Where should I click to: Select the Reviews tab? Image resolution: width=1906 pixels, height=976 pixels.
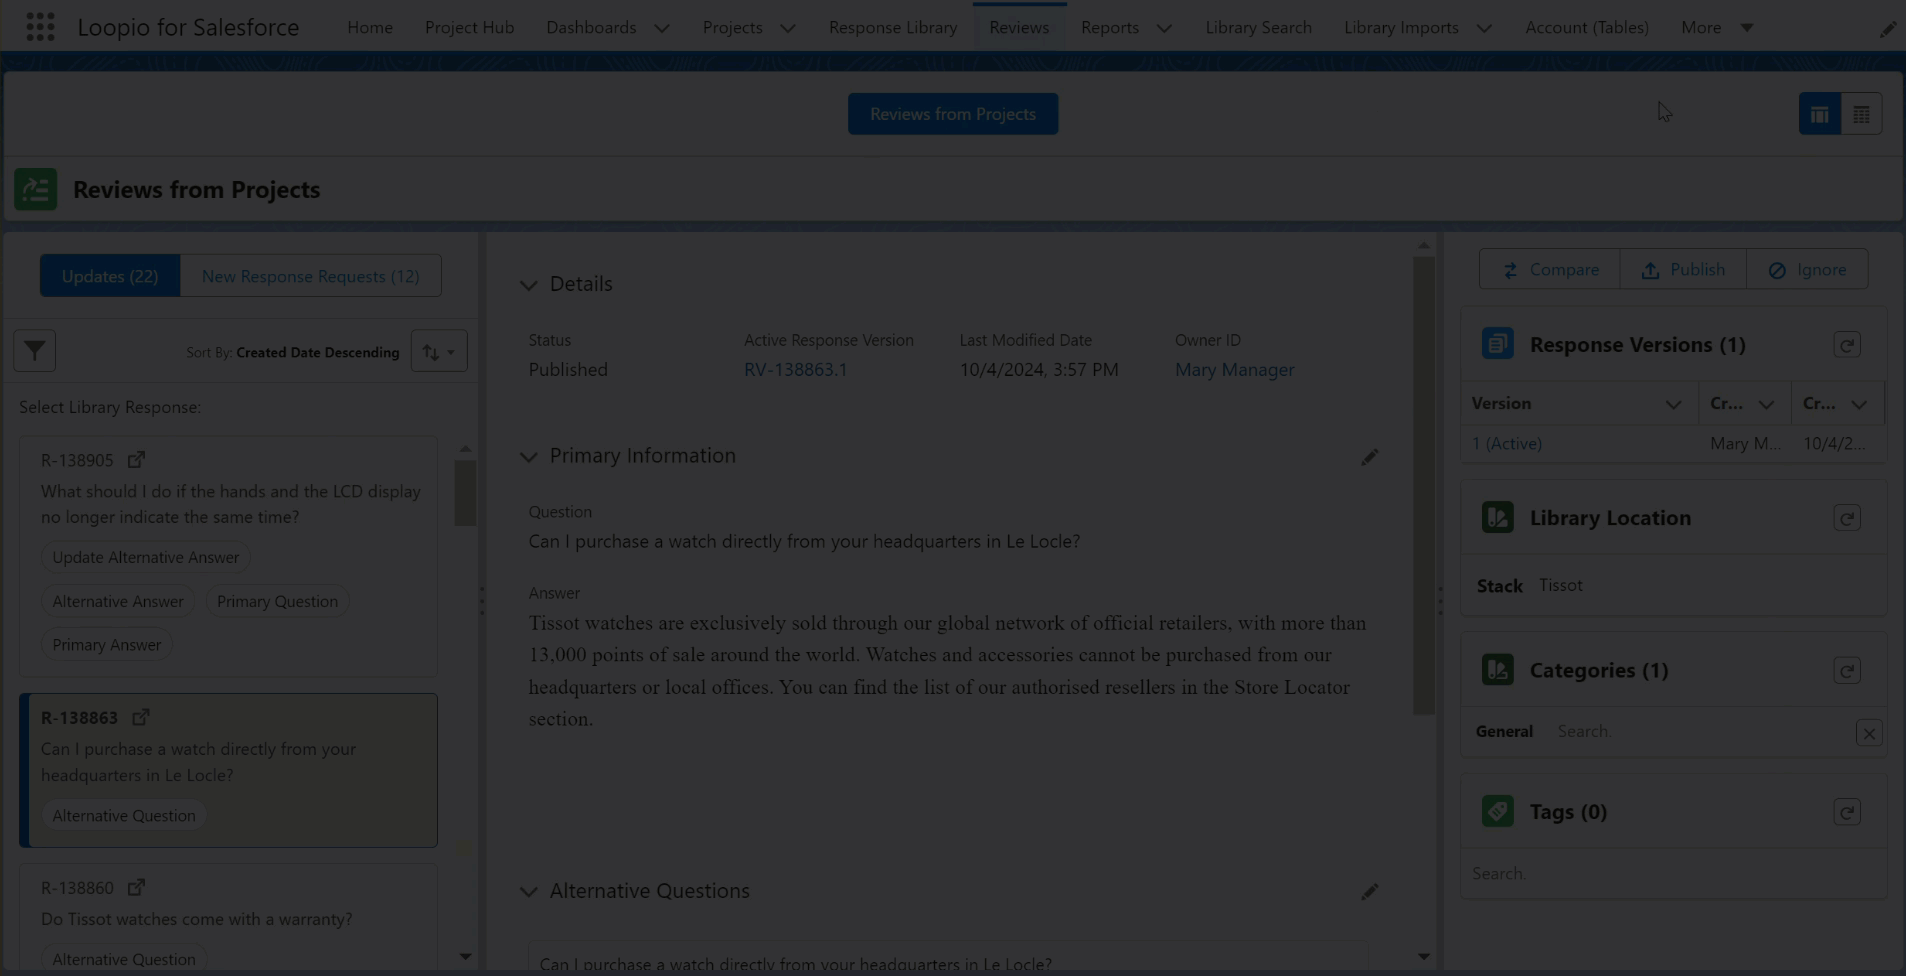pyautogui.click(x=1019, y=27)
